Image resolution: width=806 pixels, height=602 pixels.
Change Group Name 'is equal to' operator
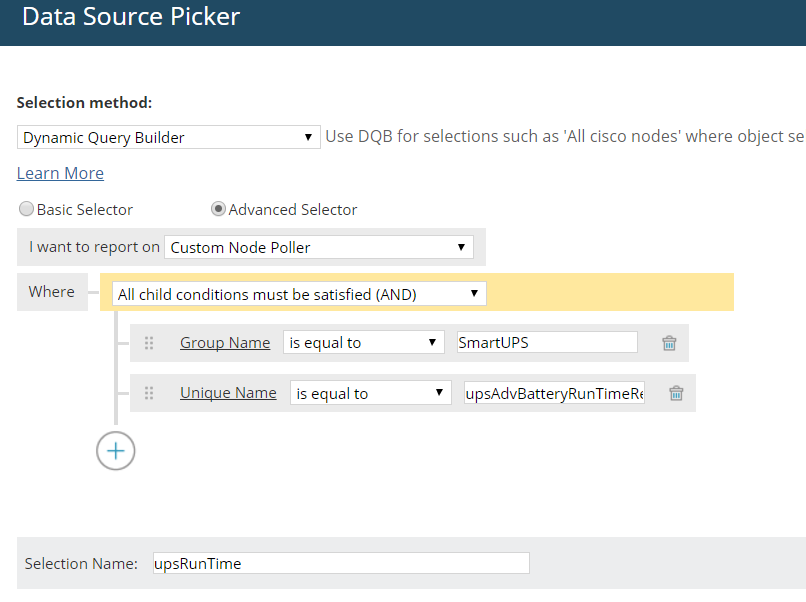(x=363, y=343)
